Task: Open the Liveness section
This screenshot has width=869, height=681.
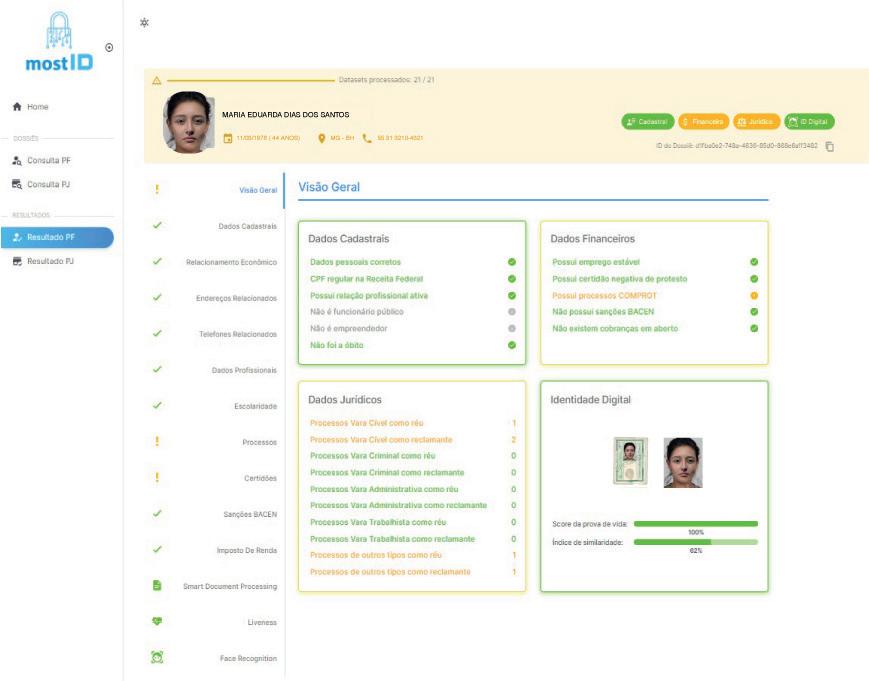Action: pos(262,623)
